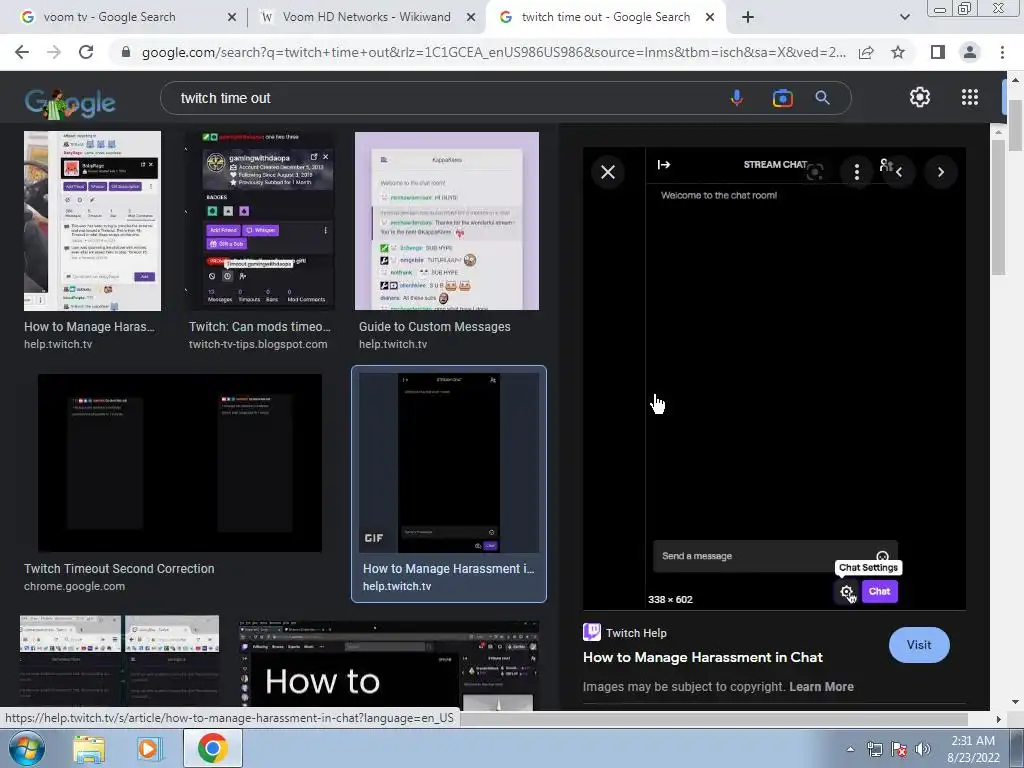This screenshot has height=768, width=1024.
Task: Search inside image with lens icon
Action: pyautogui.click(x=814, y=172)
